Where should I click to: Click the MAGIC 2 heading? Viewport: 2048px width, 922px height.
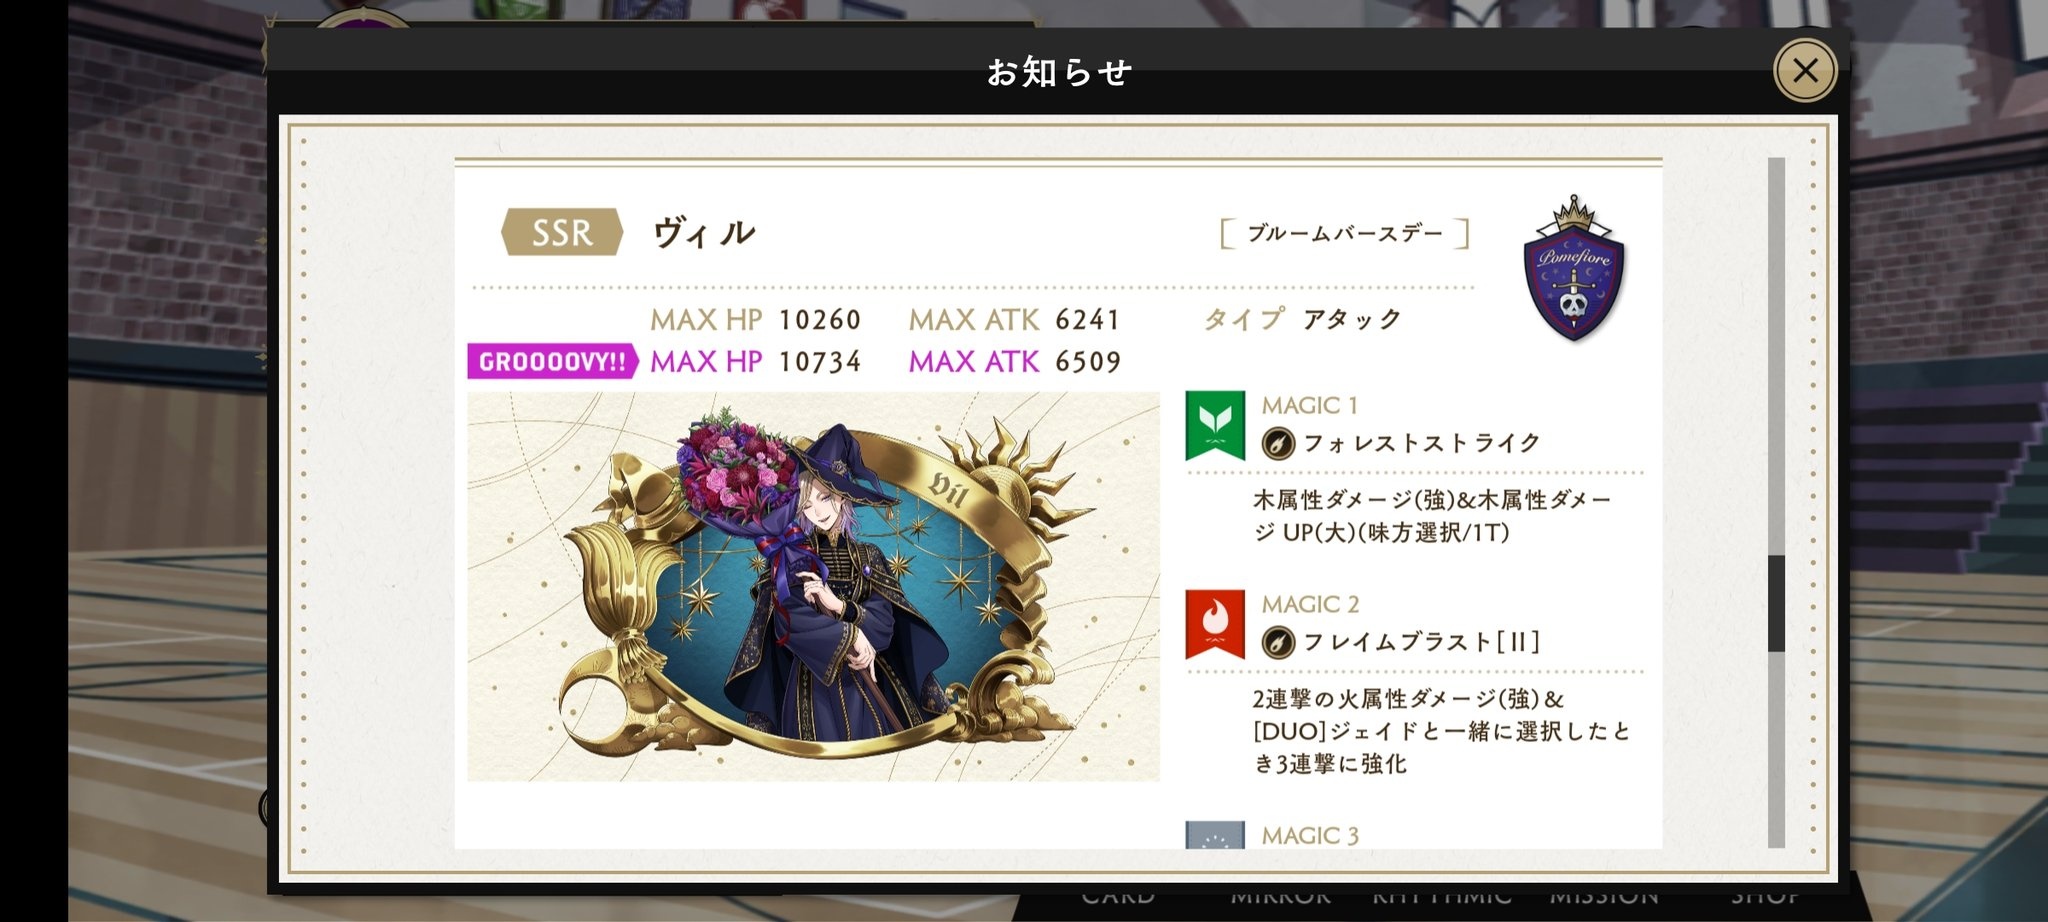1310,604
